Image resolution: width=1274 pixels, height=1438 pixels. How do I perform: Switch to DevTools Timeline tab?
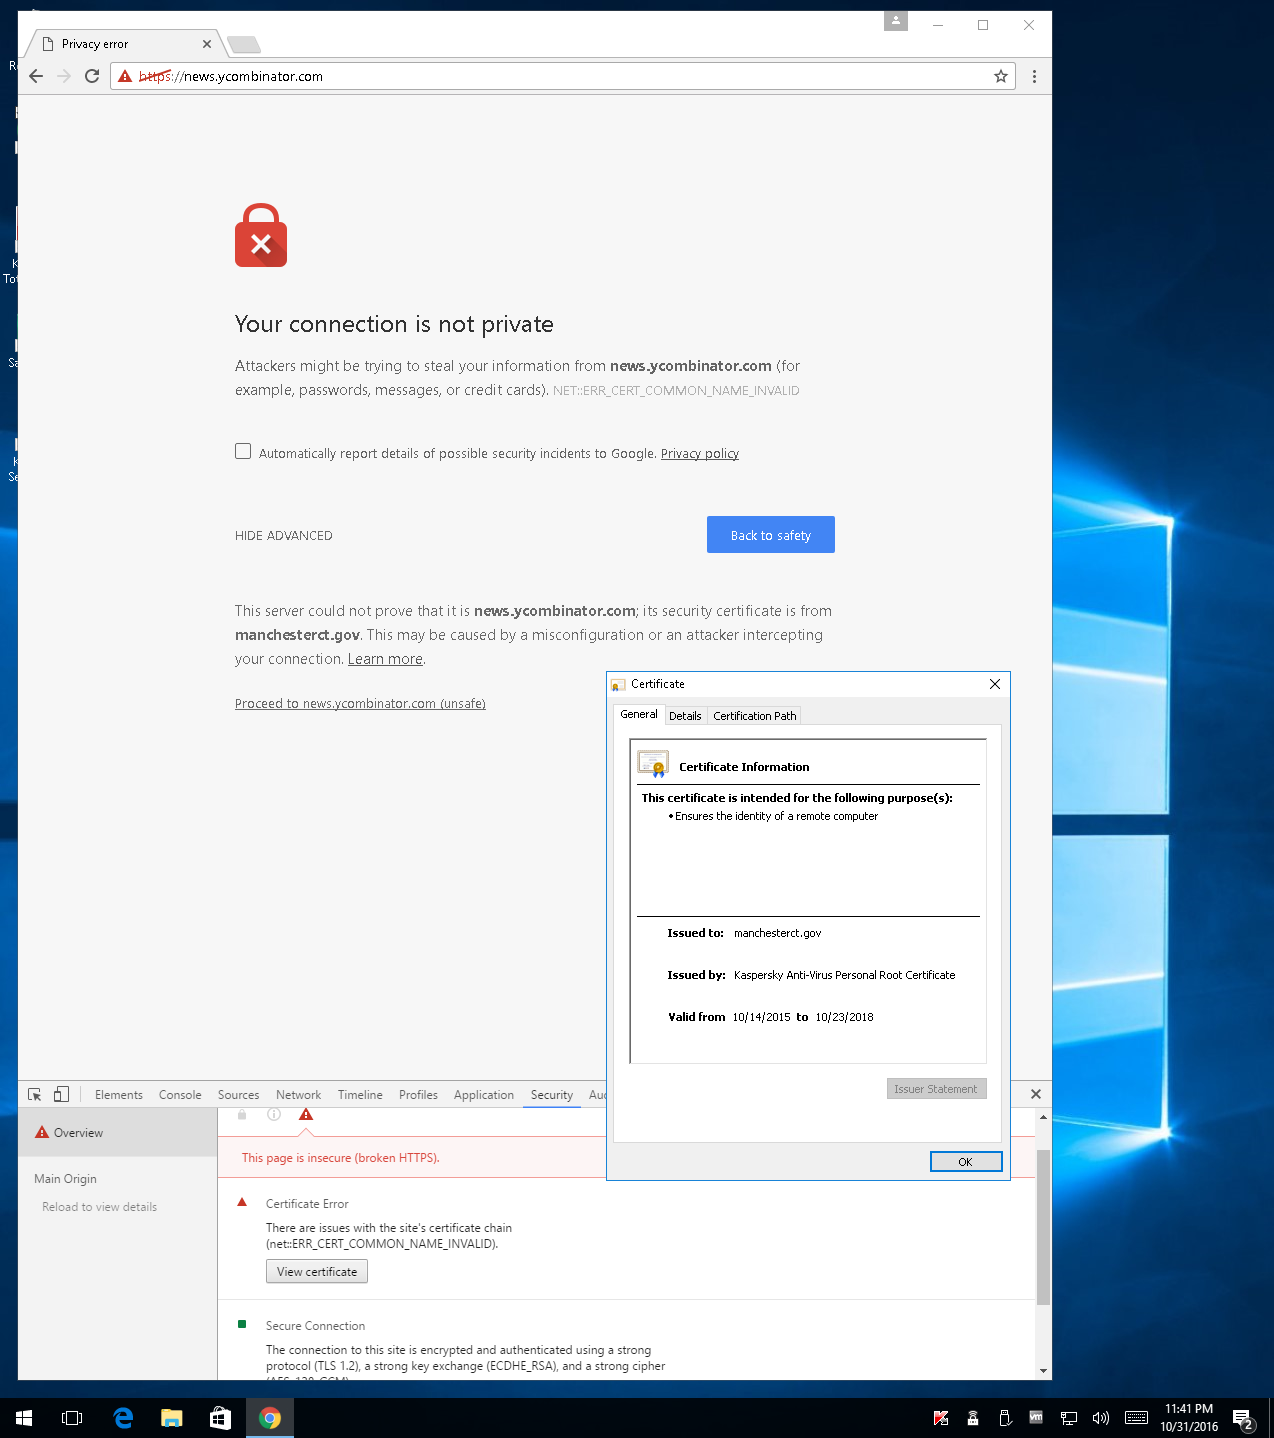pos(360,1095)
